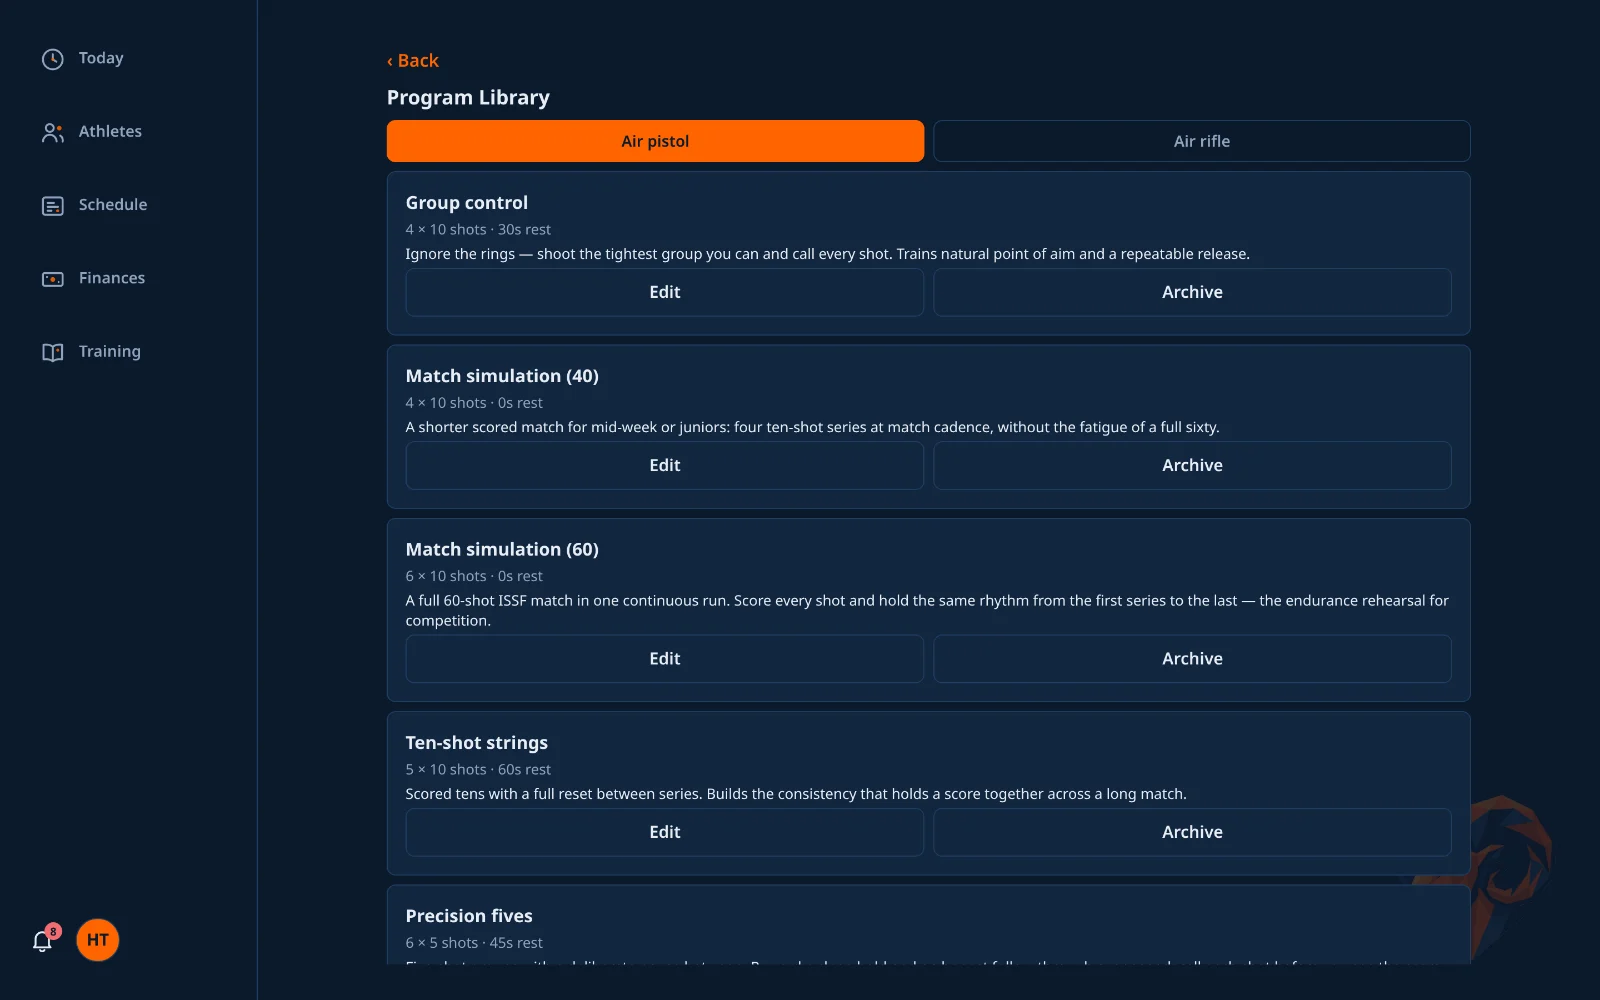Click the Athletes people icon
This screenshot has height=1000, width=1600.
tap(53, 132)
